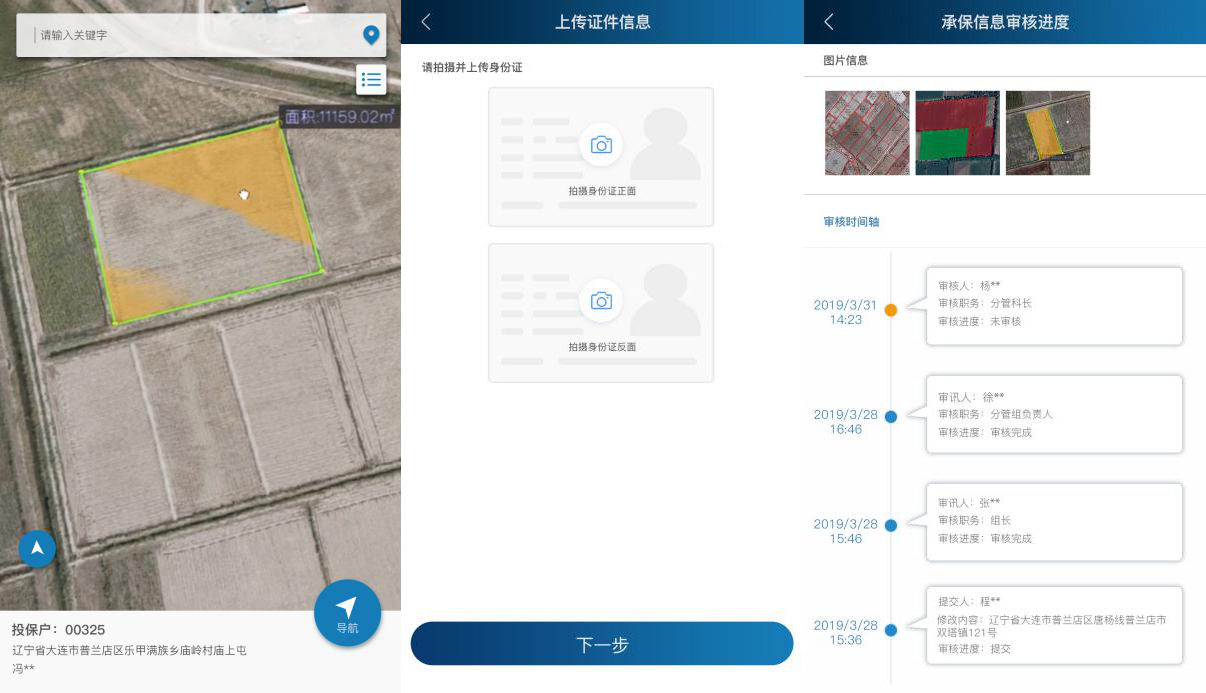Open the first red-grid field thumbnail
1206x693 pixels.
(867, 133)
